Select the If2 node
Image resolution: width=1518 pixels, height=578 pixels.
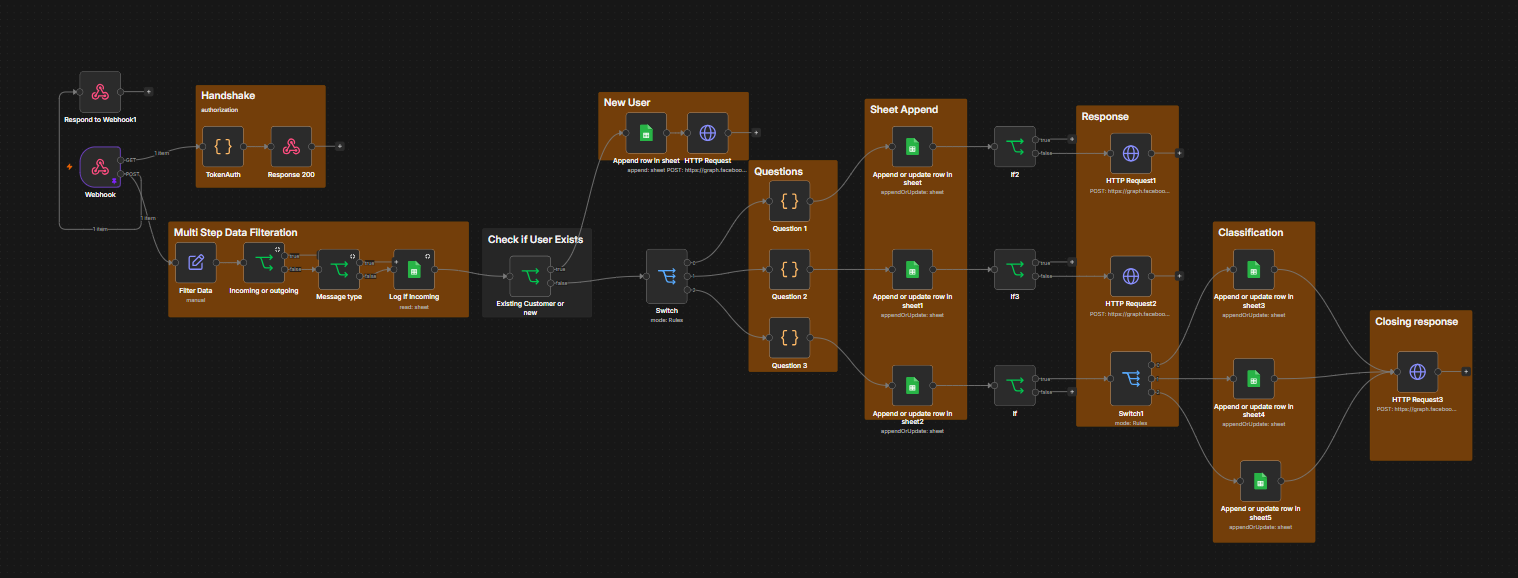(x=1015, y=146)
